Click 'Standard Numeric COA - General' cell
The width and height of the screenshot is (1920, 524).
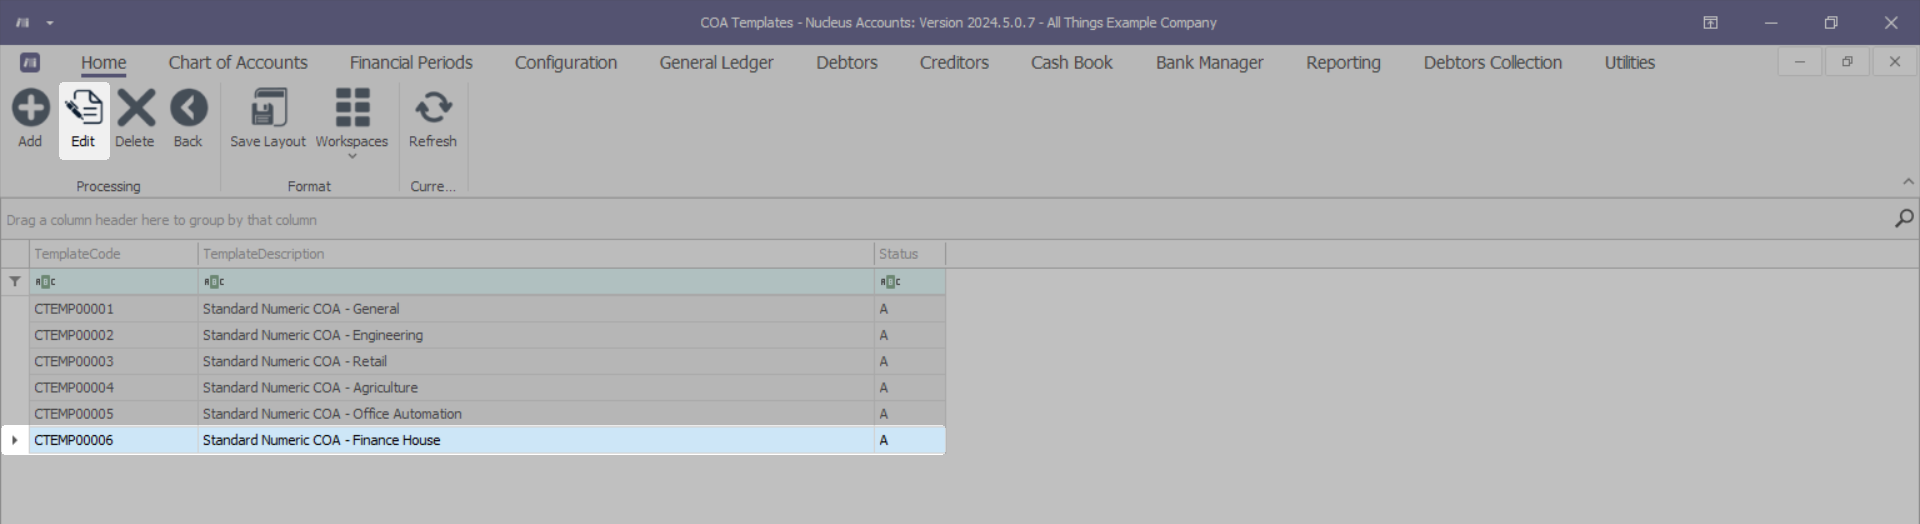click(x=535, y=309)
